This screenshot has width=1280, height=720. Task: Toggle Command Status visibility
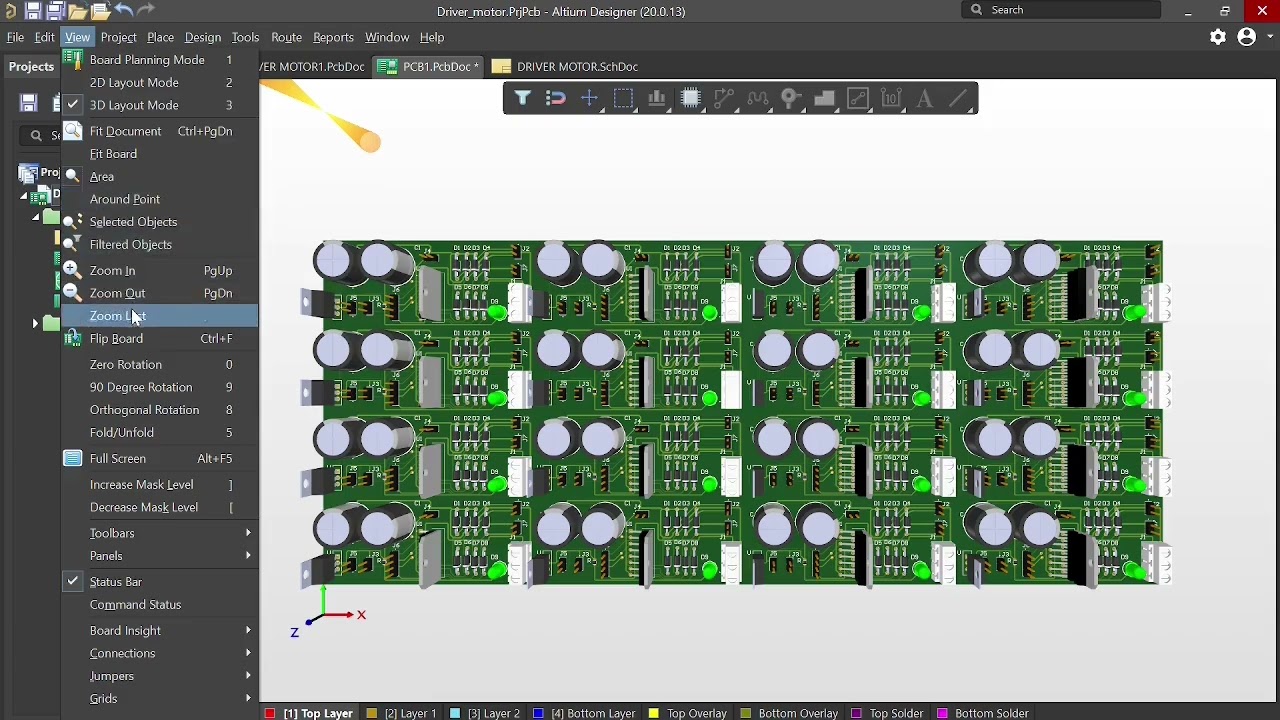point(160,605)
